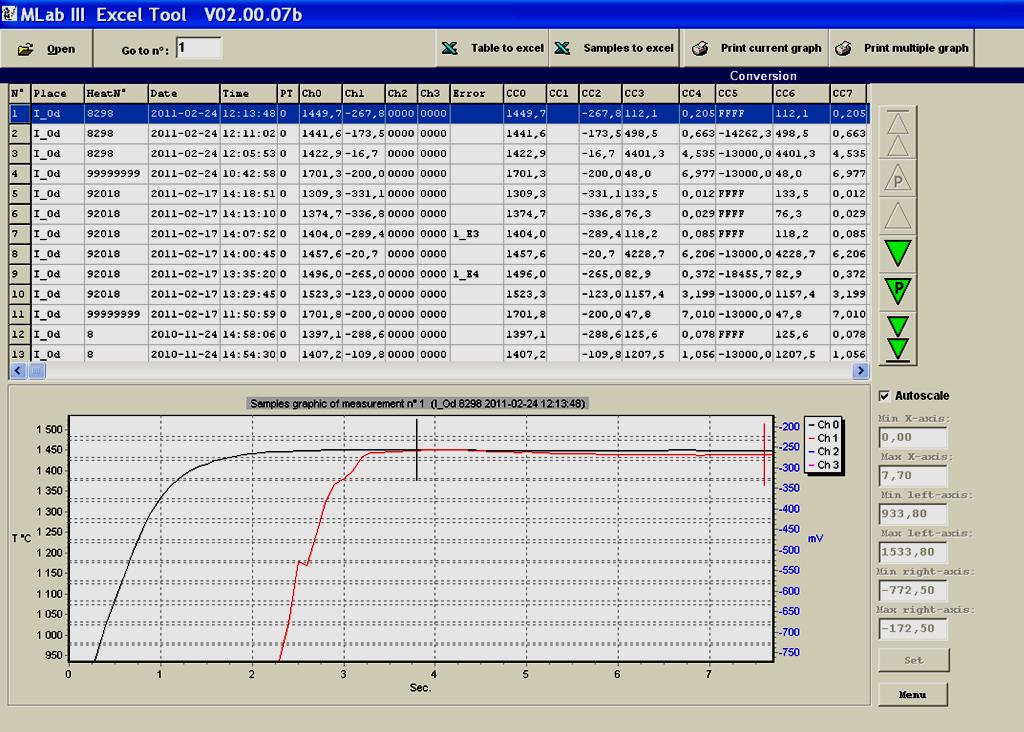Click the Min left-axis field 933,80
This screenshot has width=1024, height=732.
(x=912, y=514)
